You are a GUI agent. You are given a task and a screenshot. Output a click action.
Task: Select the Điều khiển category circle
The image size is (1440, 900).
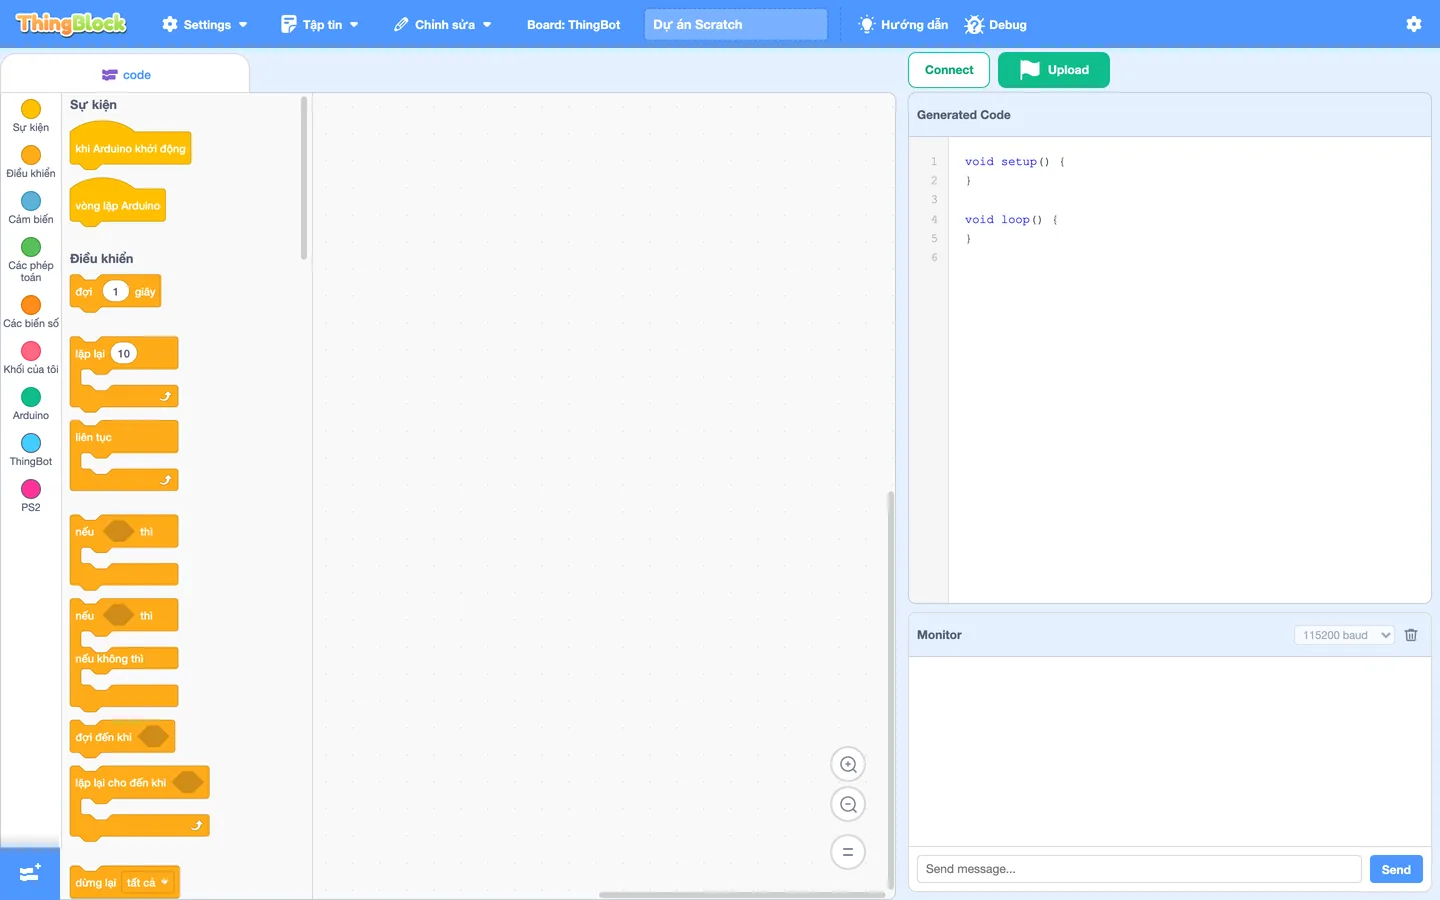pos(31,155)
